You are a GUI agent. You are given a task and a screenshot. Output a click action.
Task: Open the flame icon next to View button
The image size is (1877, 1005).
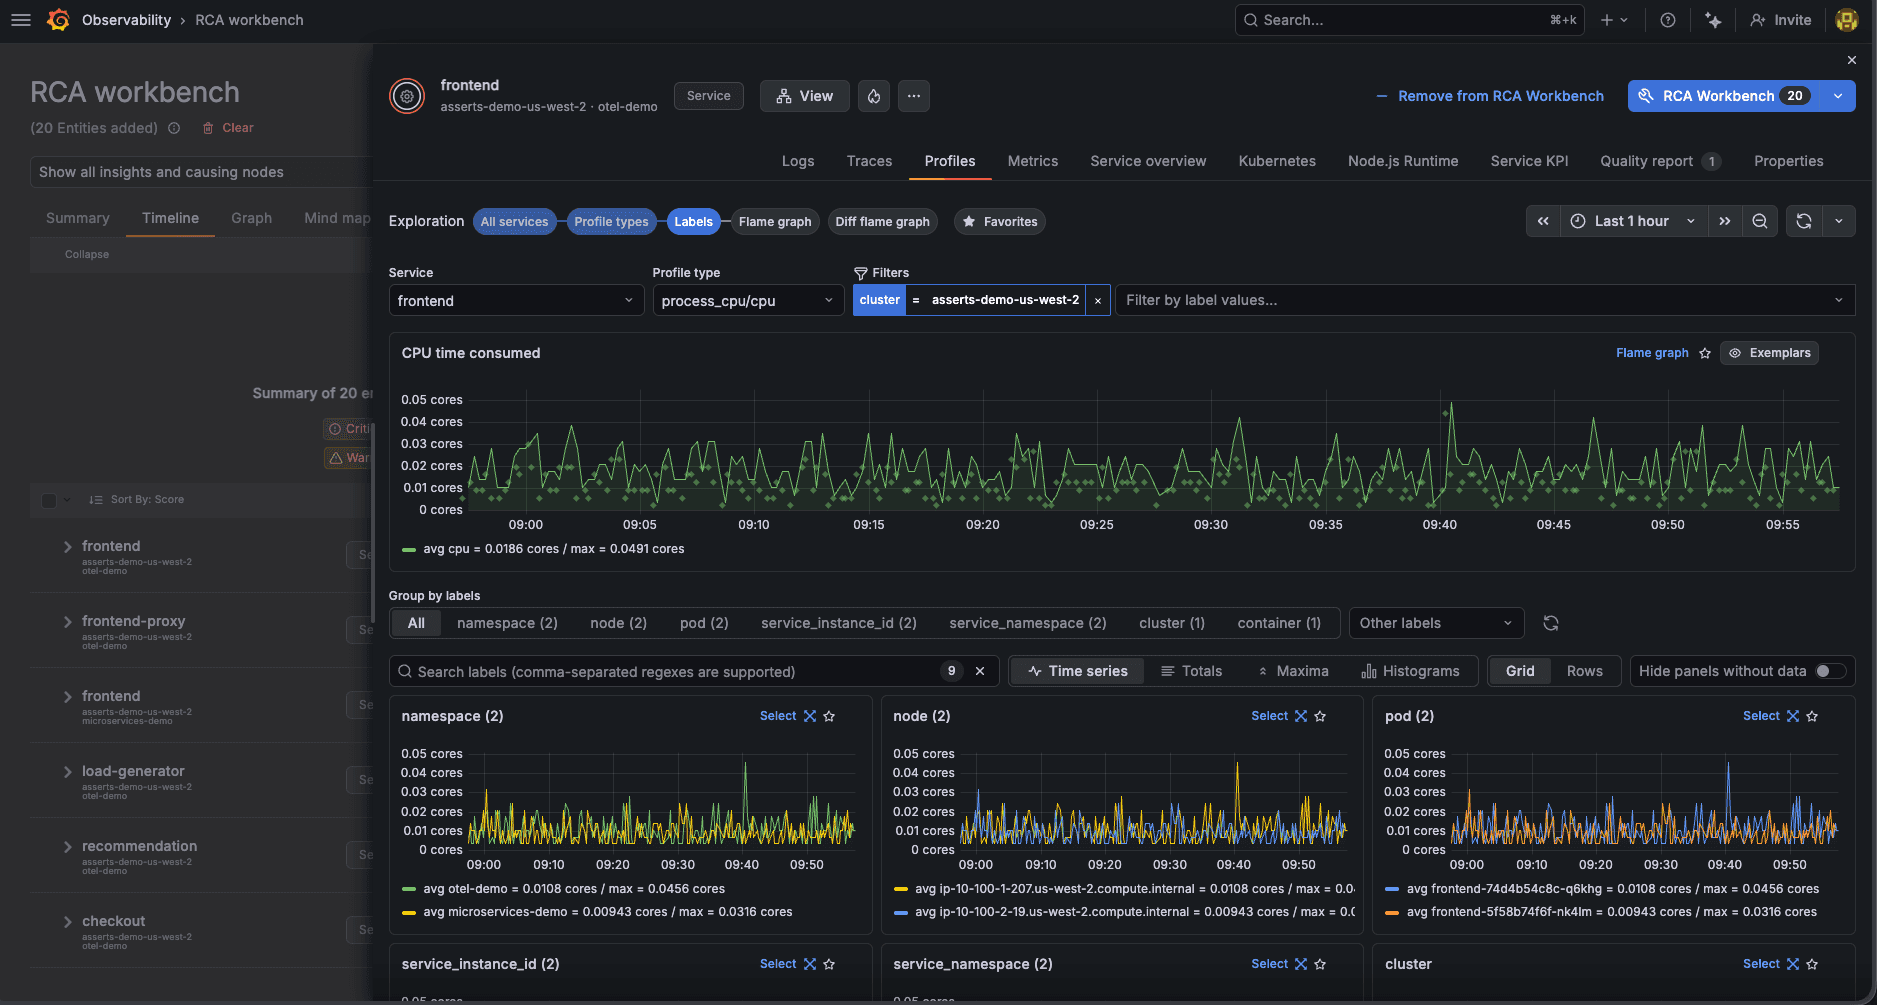(x=873, y=95)
